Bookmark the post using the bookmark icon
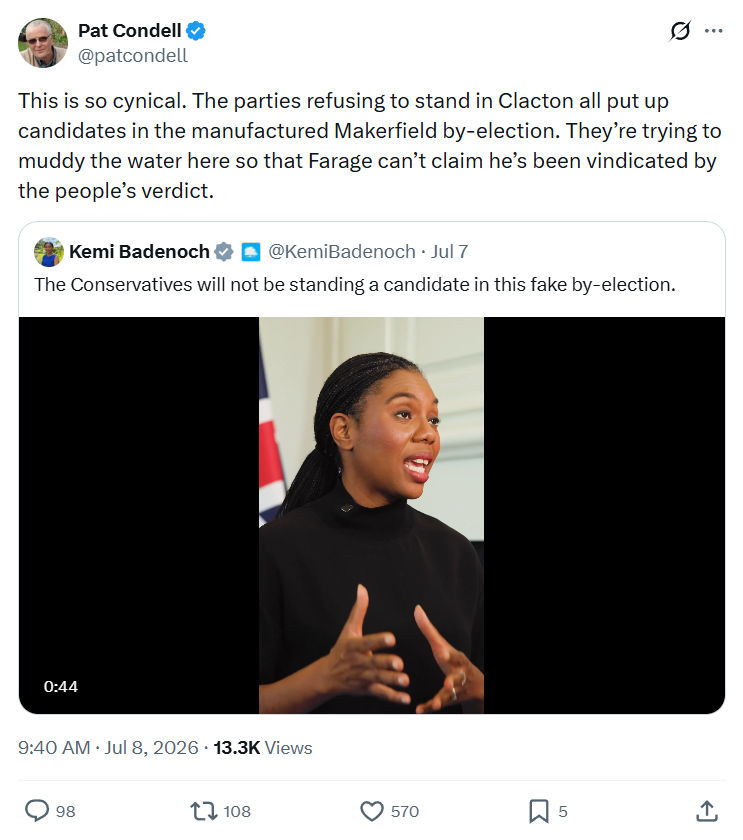743x840 pixels. [x=539, y=811]
